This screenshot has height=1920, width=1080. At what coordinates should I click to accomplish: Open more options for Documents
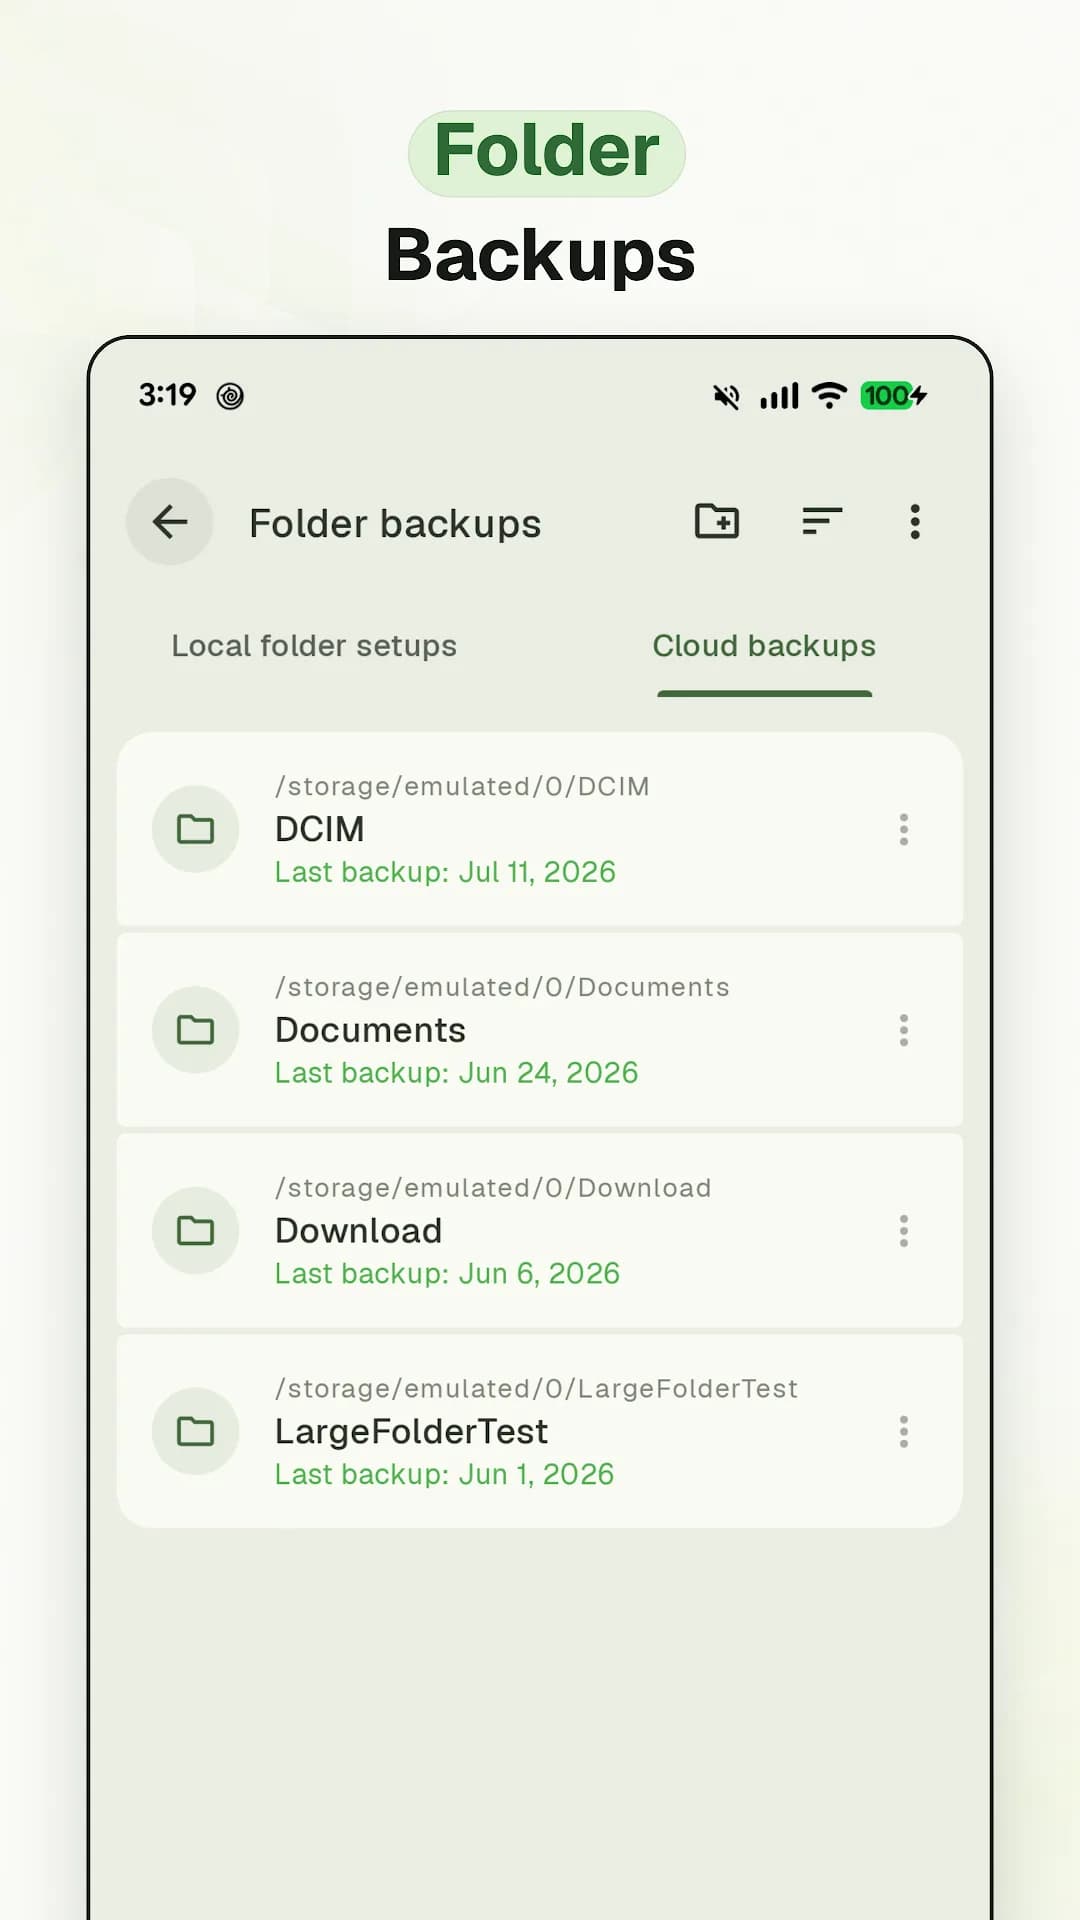click(904, 1030)
